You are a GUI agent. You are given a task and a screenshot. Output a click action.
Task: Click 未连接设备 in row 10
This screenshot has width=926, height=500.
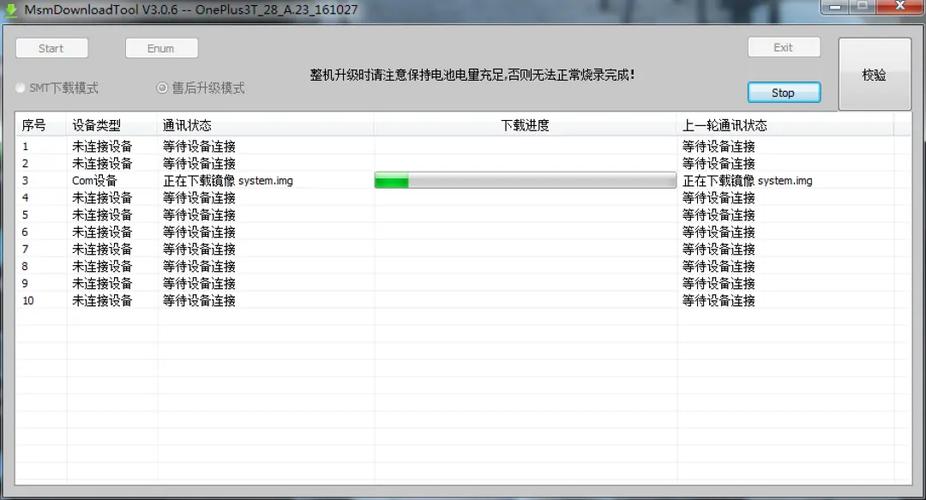(102, 300)
